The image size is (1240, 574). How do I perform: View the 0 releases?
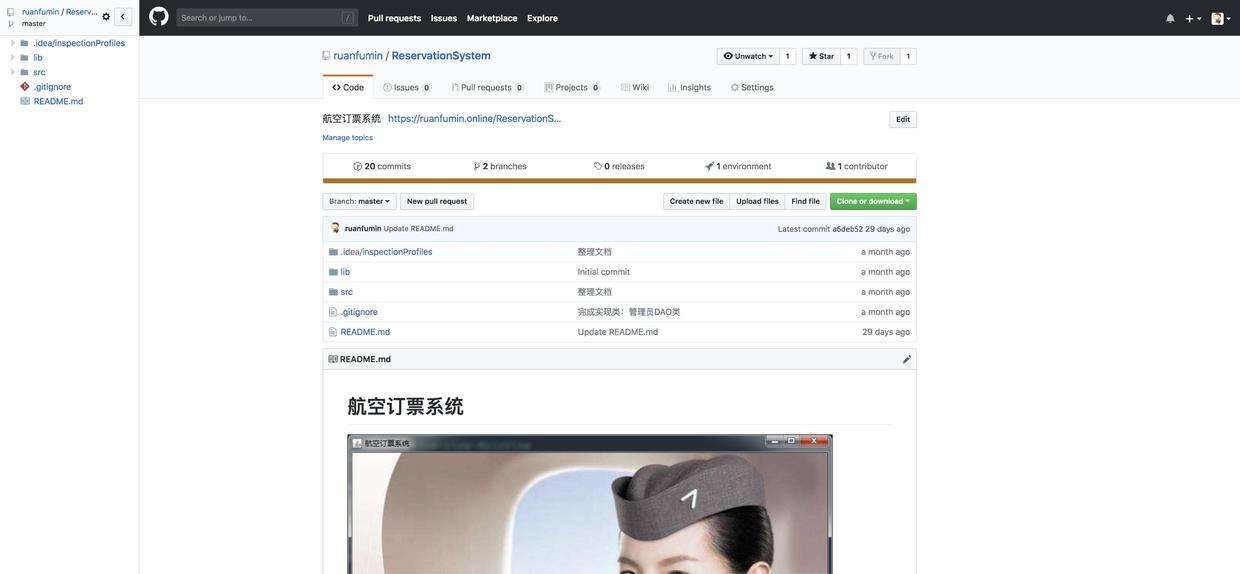click(x=619, y=166)
